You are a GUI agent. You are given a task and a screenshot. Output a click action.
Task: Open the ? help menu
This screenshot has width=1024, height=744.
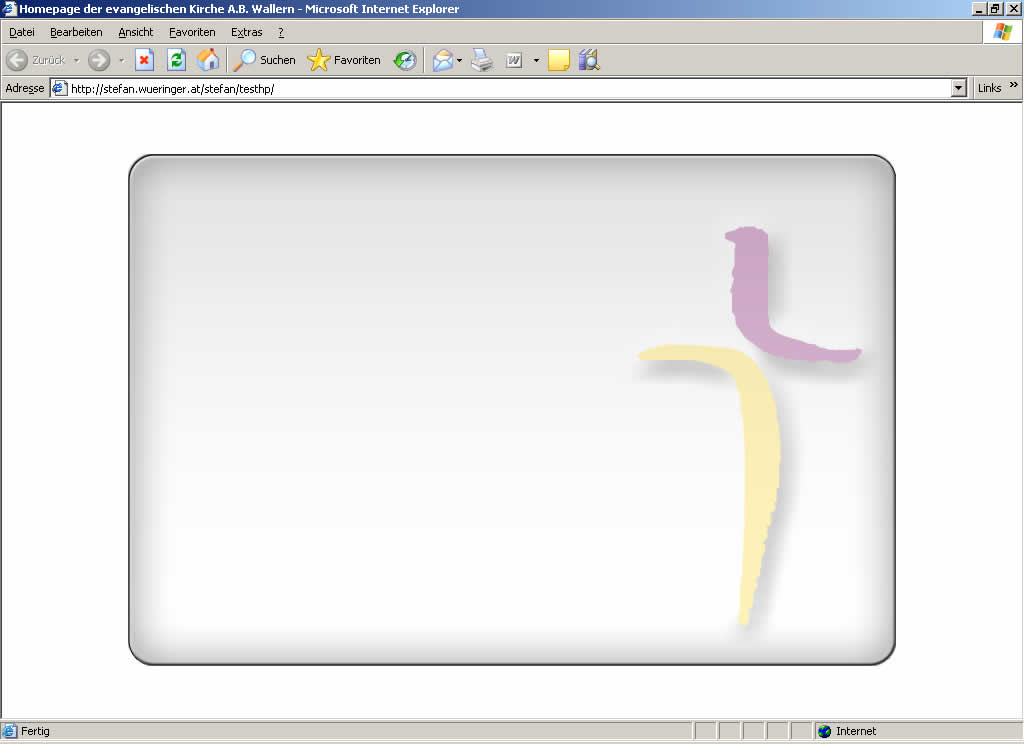[x=281, y=32]
